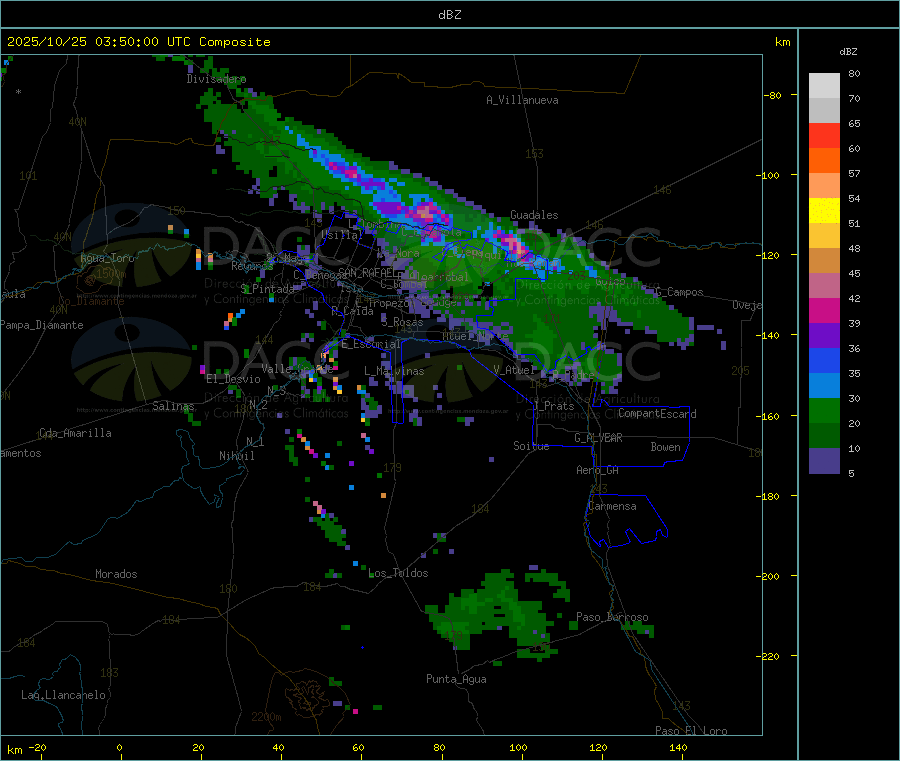Click the Carmensa map label
Screen dimensions: 900x761
(x=612, y=506)
